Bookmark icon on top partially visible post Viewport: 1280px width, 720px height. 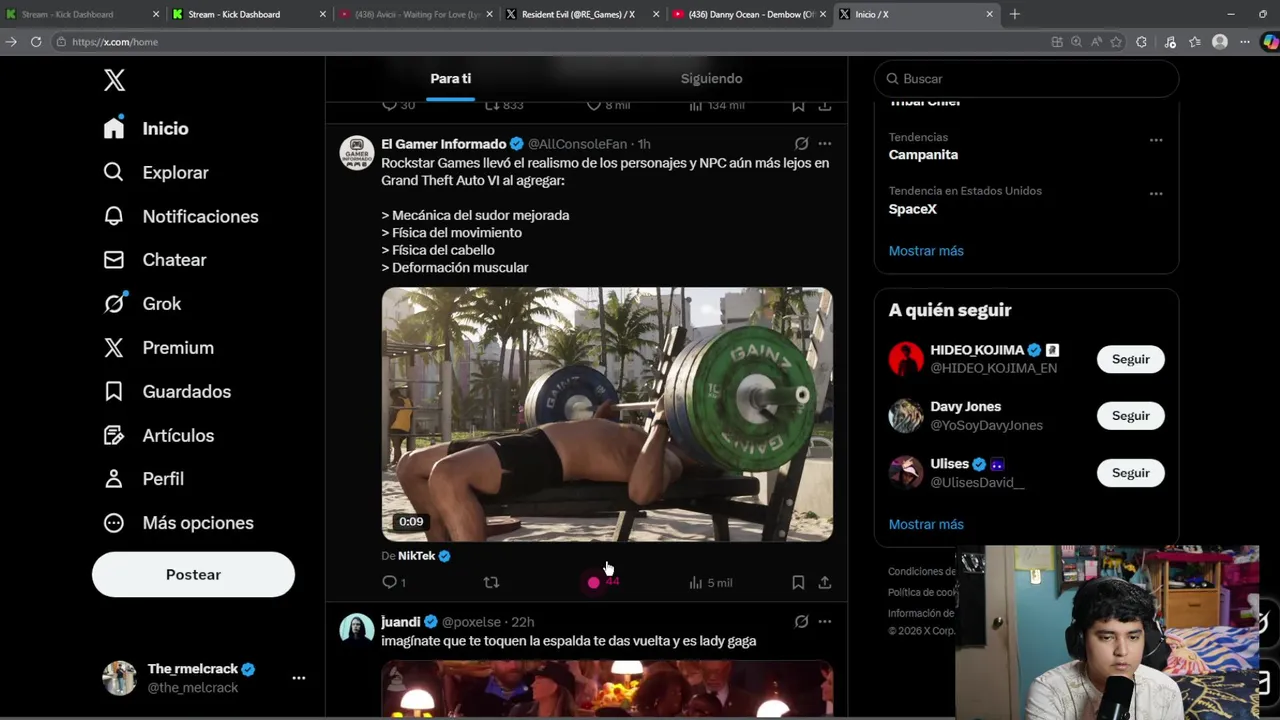(x=798, y=105)
